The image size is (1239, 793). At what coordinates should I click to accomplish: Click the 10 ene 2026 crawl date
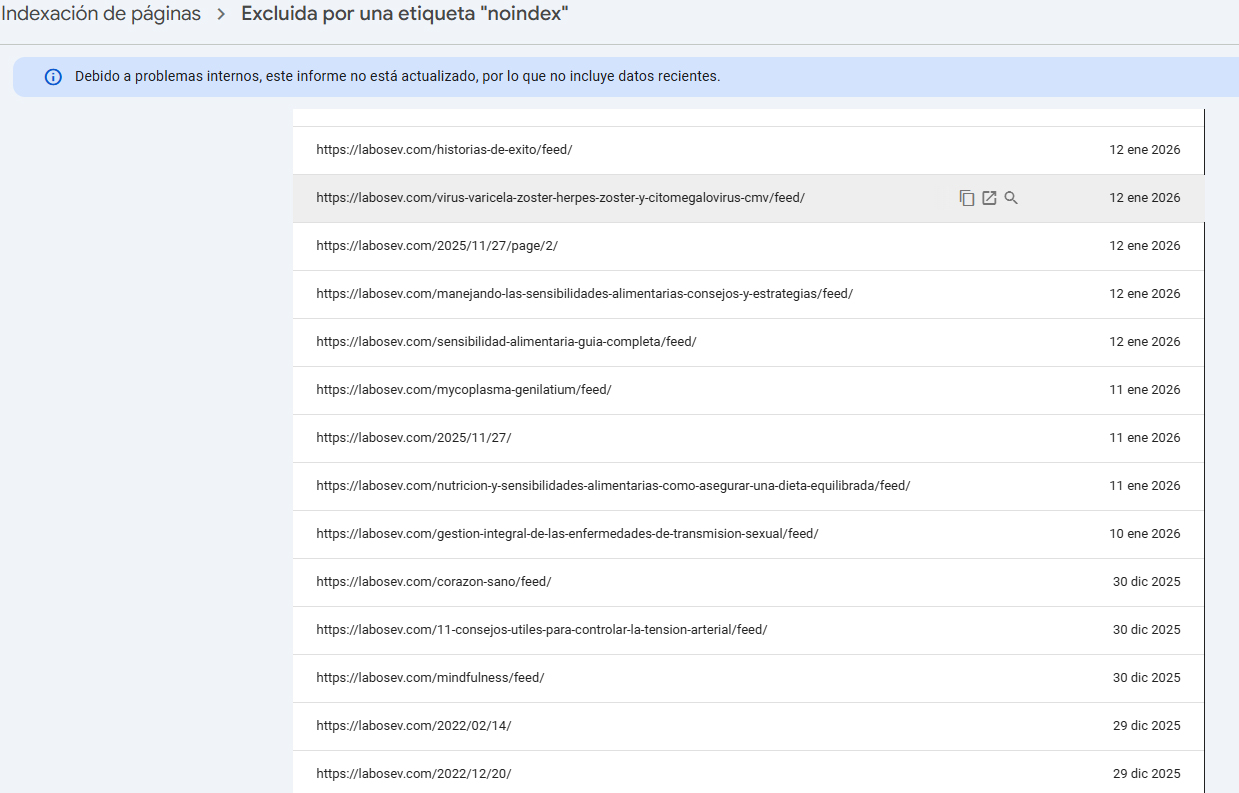click(1144, 534)
